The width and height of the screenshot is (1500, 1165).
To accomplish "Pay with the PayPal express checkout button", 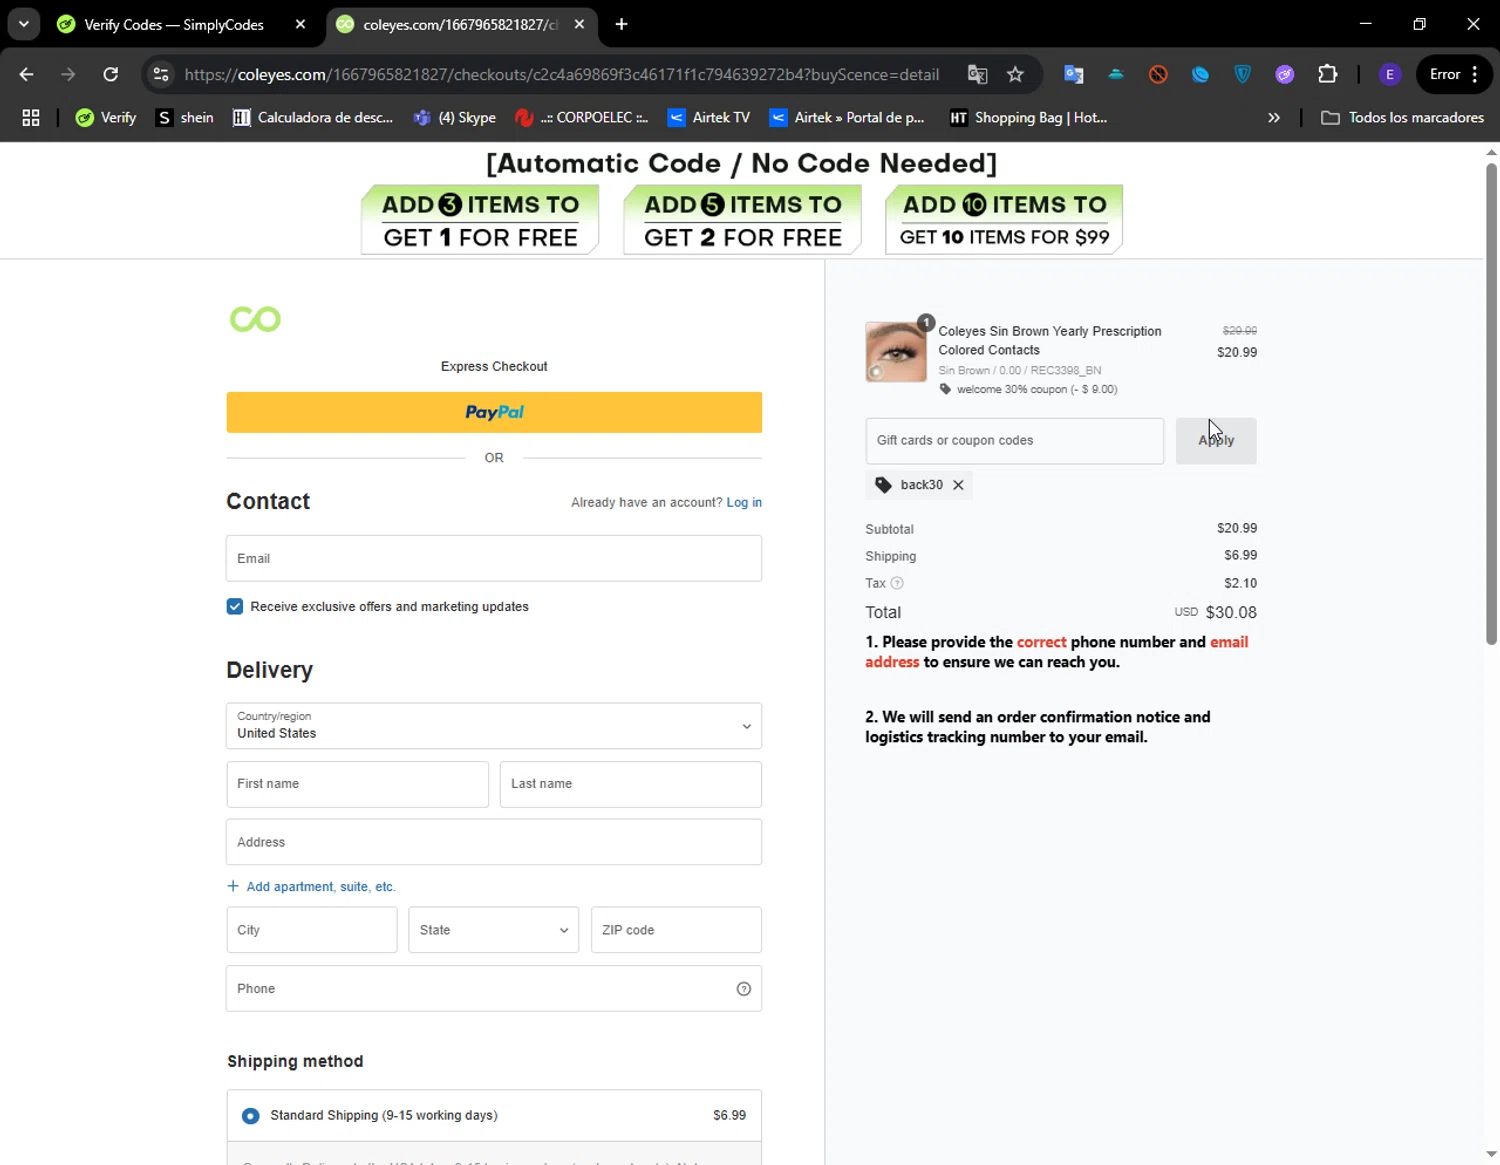I will pos(494,412).
